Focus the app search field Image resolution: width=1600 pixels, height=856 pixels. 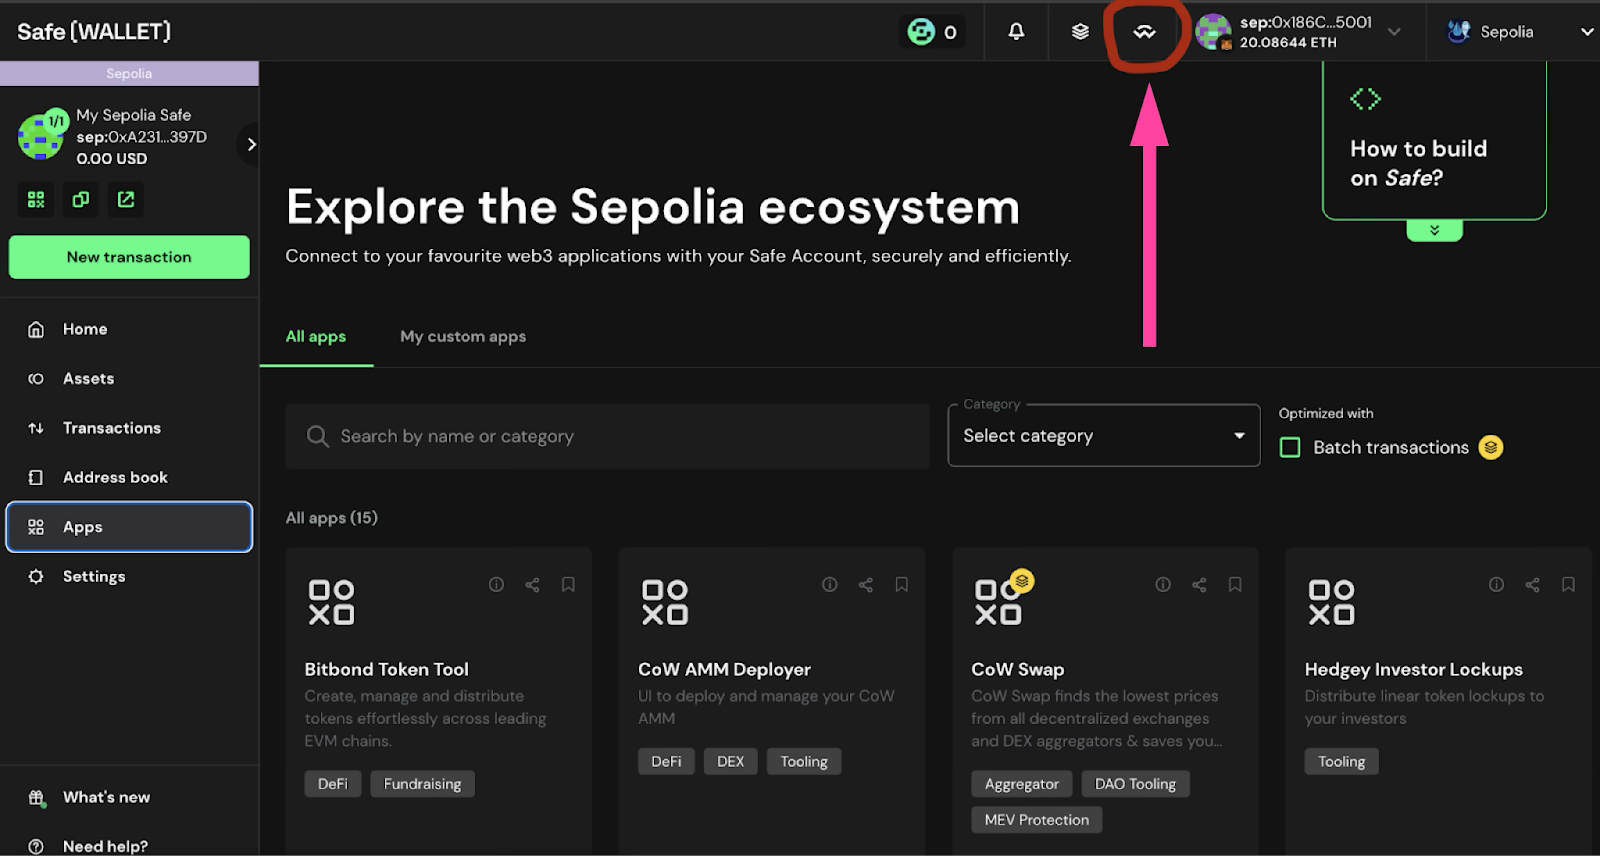(x=607, y=437)
